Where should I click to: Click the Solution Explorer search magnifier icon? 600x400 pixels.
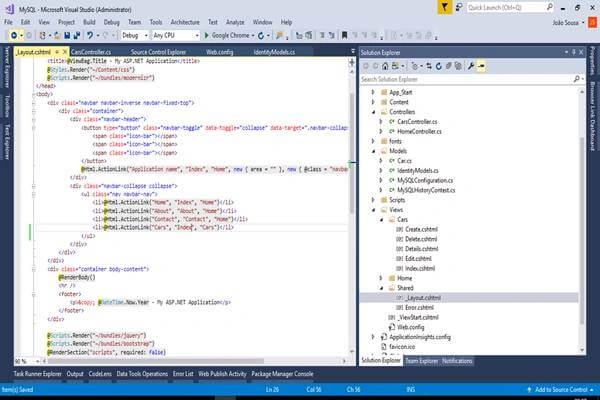click(x=577, y=79)
